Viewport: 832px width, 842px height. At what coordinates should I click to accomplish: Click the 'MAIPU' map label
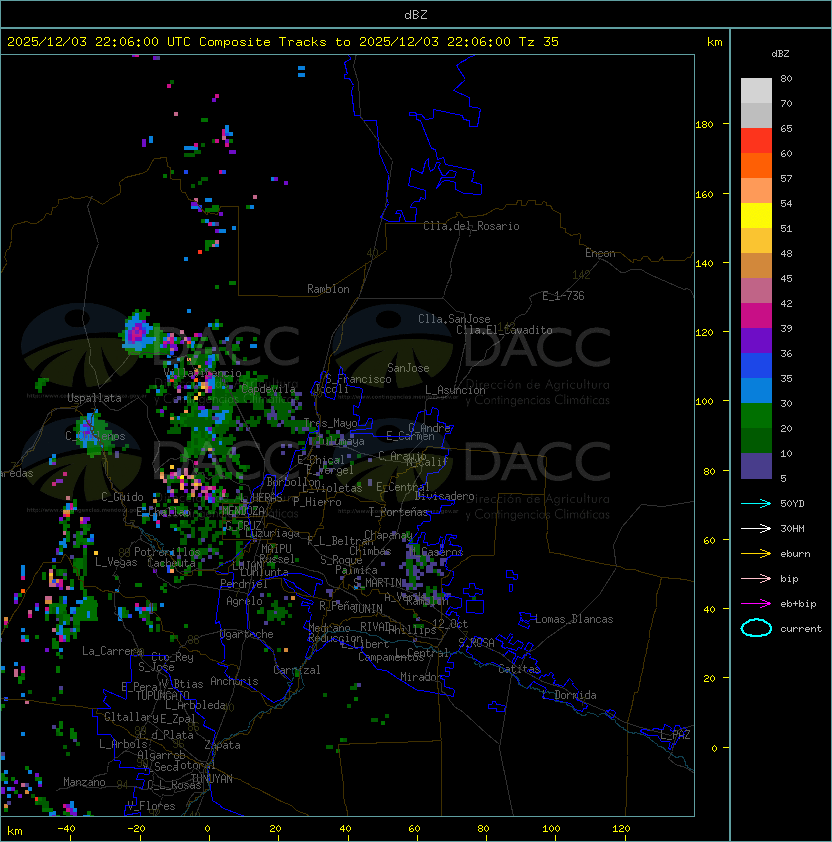coord(276,549)
